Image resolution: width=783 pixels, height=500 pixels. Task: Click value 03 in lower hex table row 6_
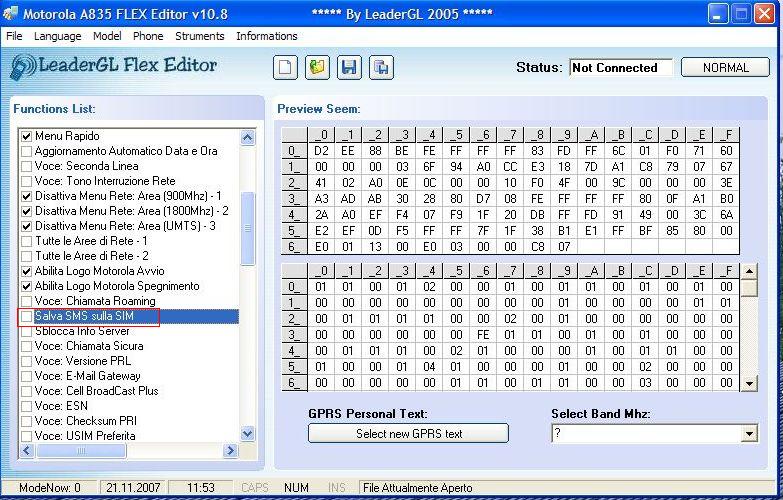(x=645, y=383)
